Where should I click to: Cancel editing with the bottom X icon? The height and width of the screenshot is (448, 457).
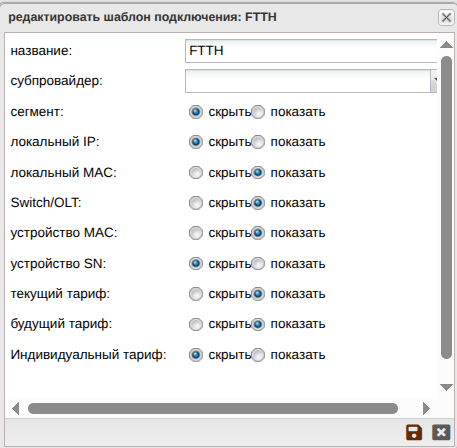pos(441,433)
